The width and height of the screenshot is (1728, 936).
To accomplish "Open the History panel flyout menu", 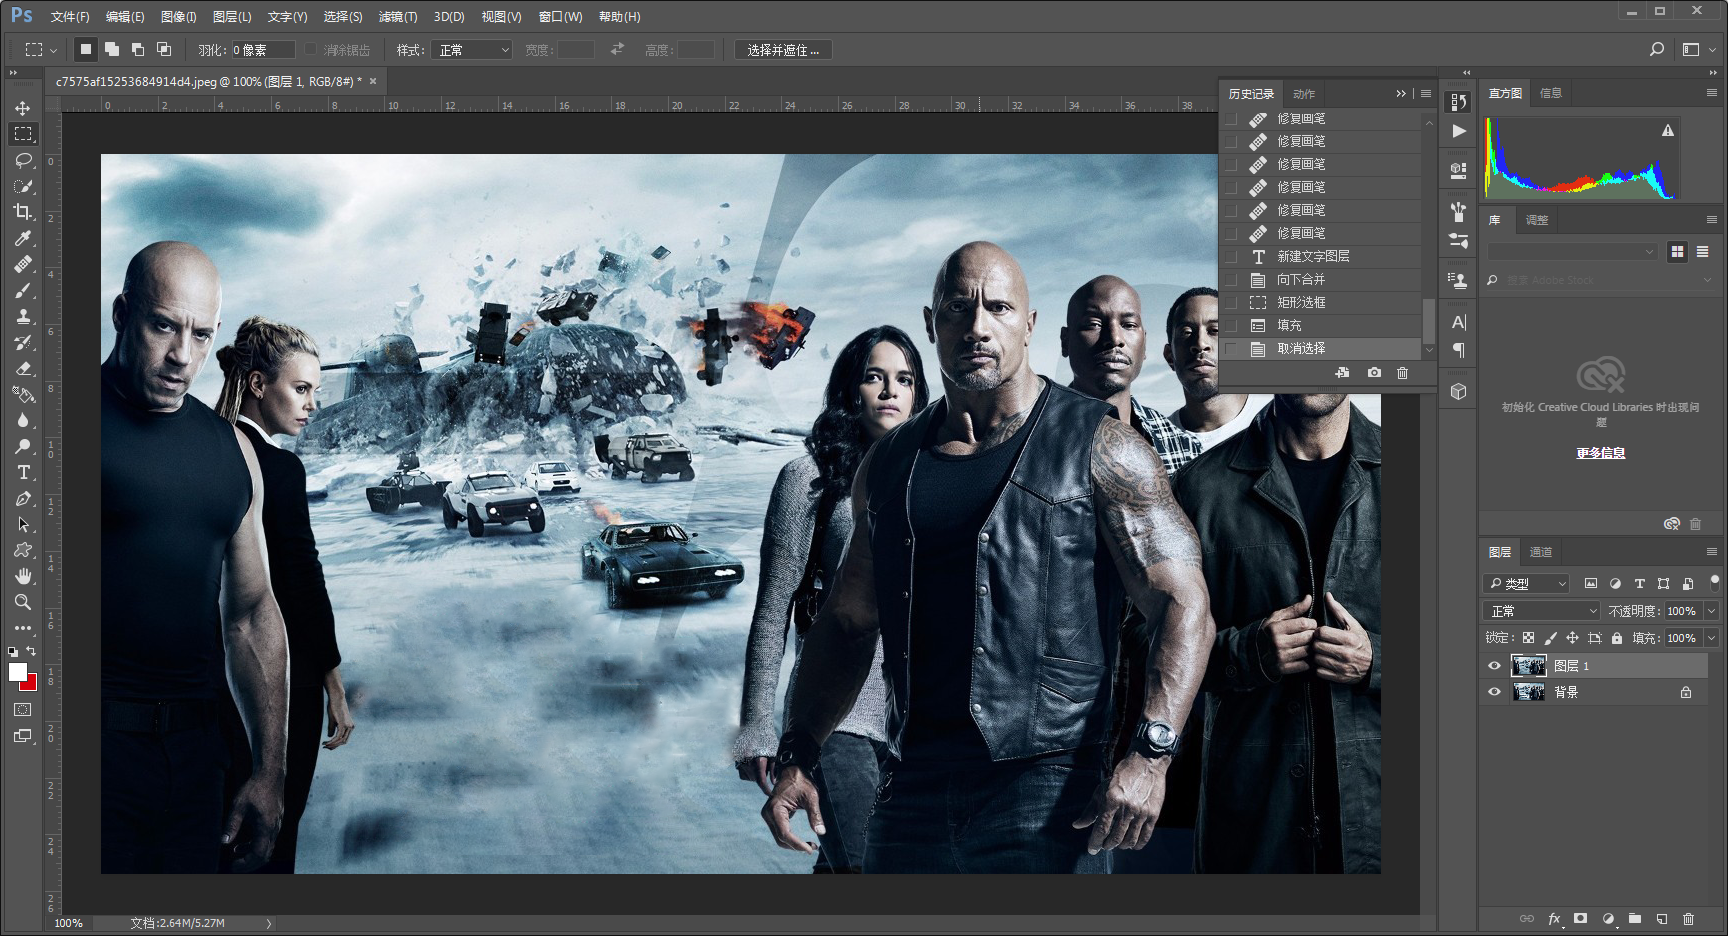I will 1426,93.
